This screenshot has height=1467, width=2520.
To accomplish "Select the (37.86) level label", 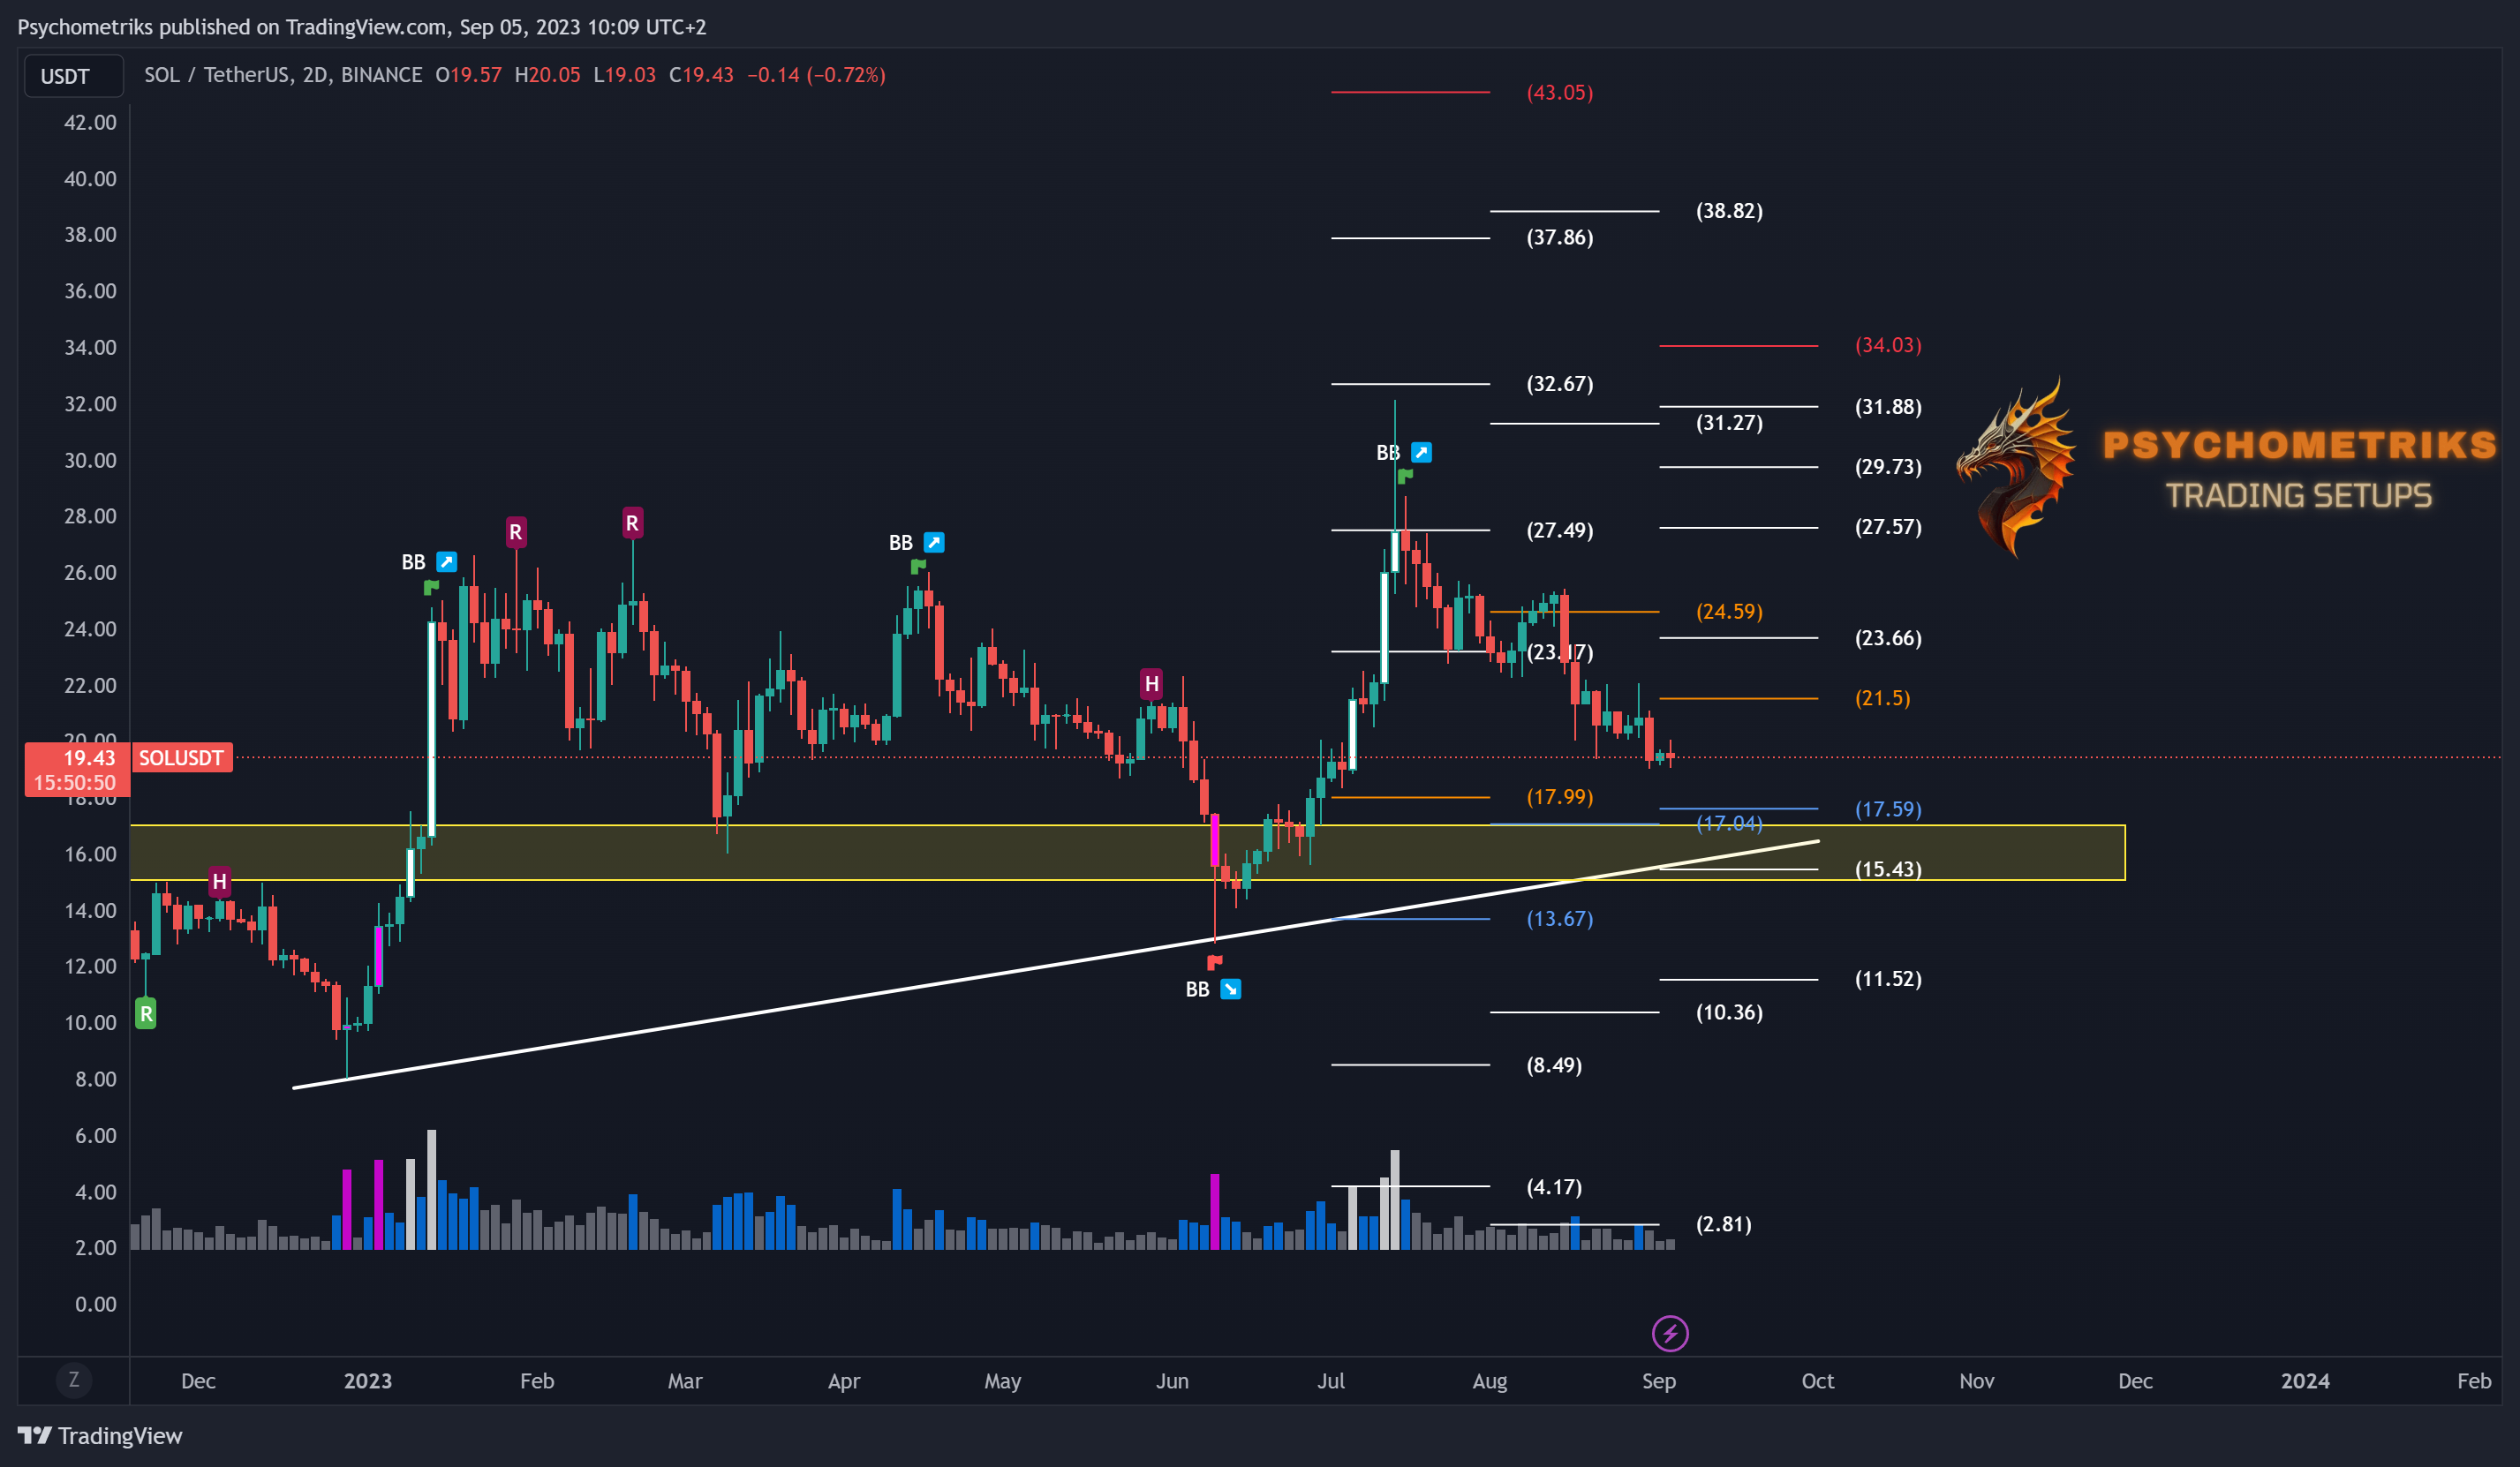I will pos(1559,237).
